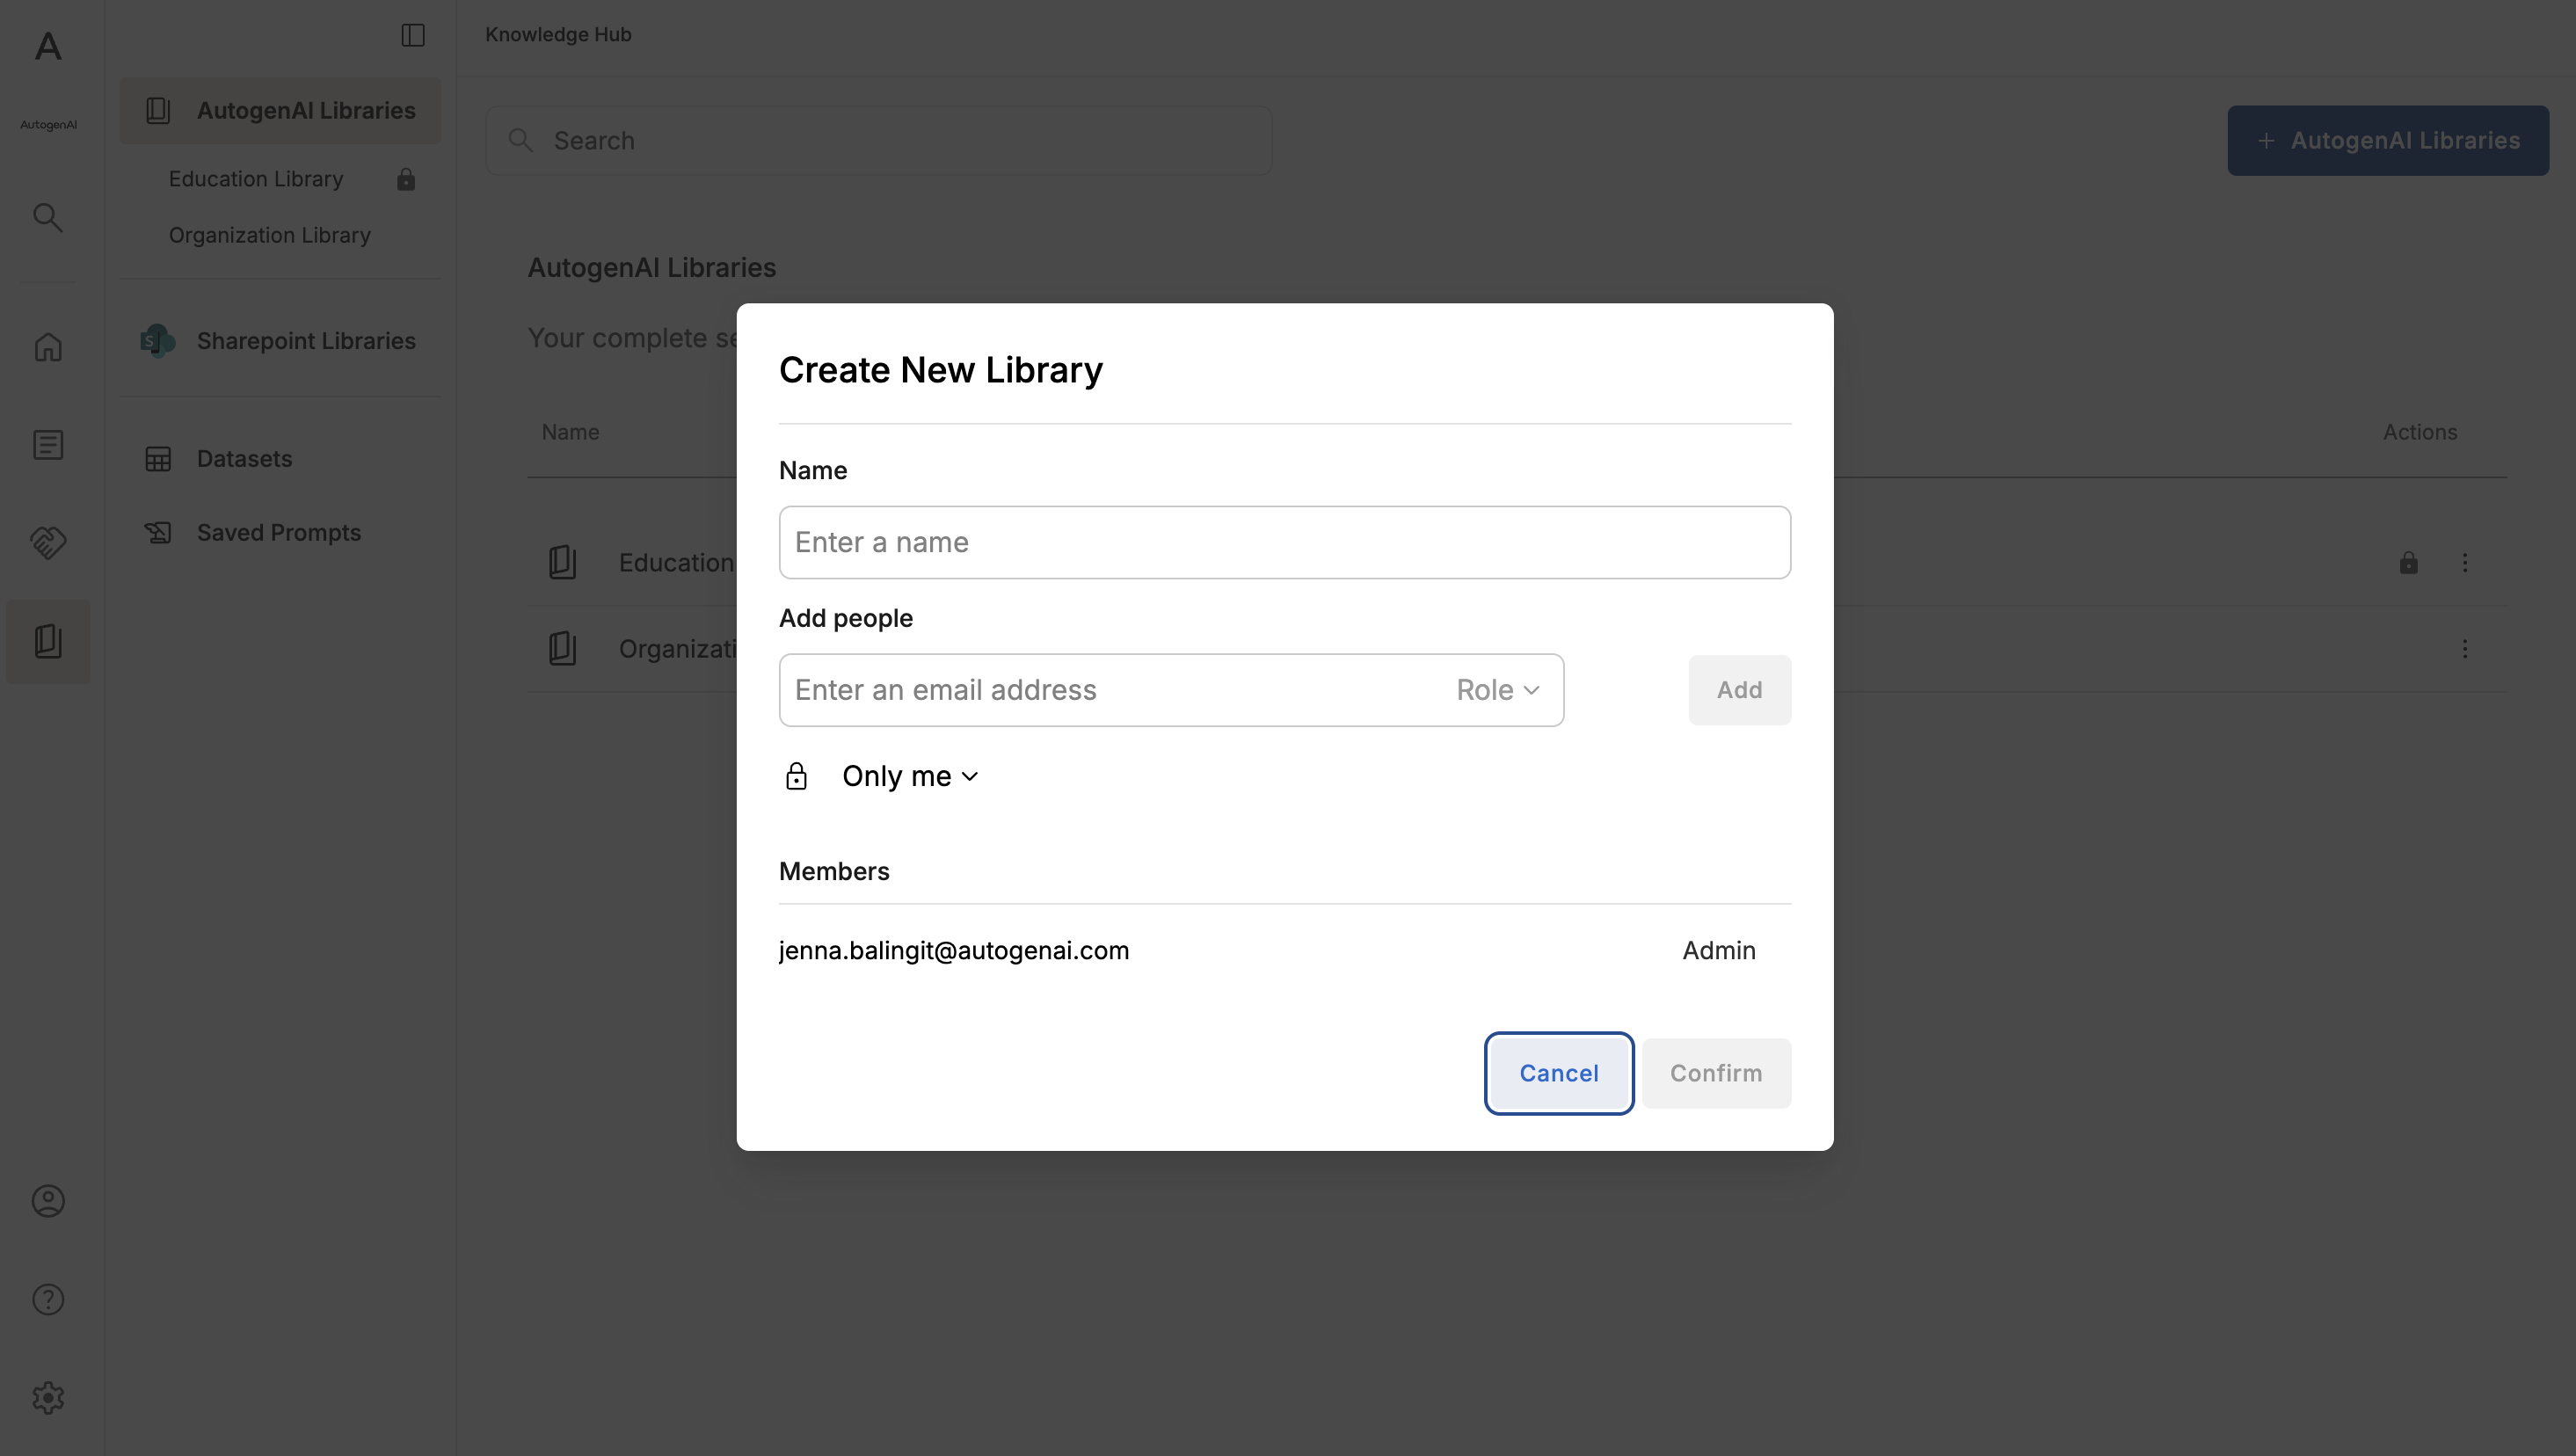Image resolution: width=2576 pixels, height=1456 pixels.
Task: Click the Add button
Action: click(1740, 690)
